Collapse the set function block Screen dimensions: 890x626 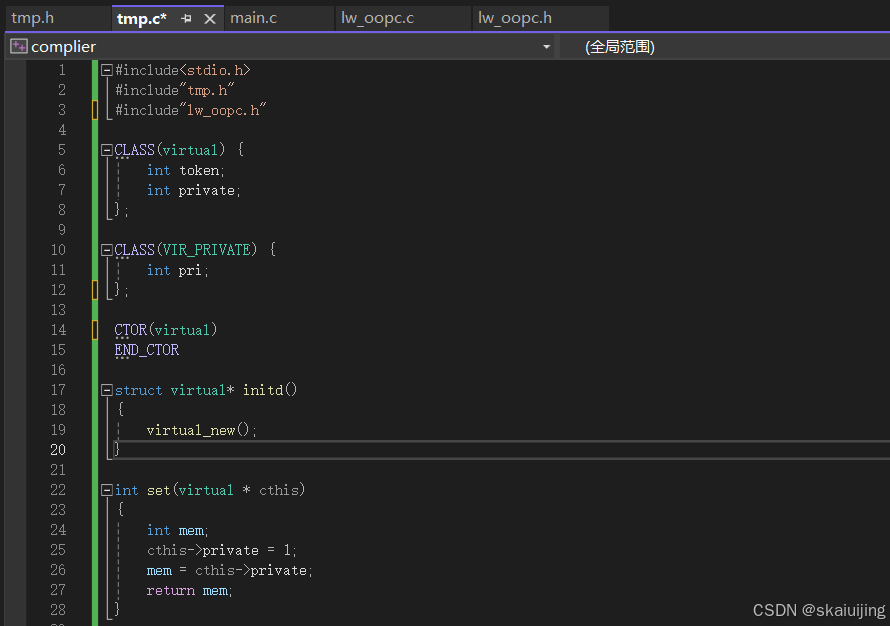(107, 490)
